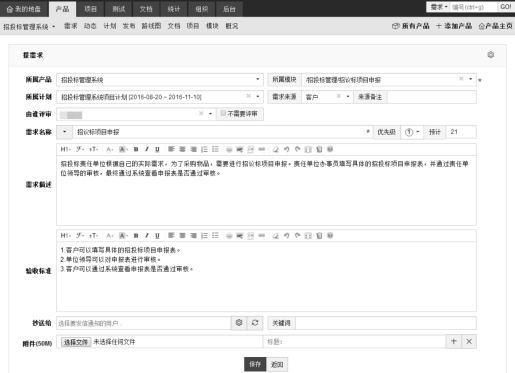Remove formatting with eraser in 需求描述 editor
This screenshot has height=373, width=515.
click(x=276, y=149)
